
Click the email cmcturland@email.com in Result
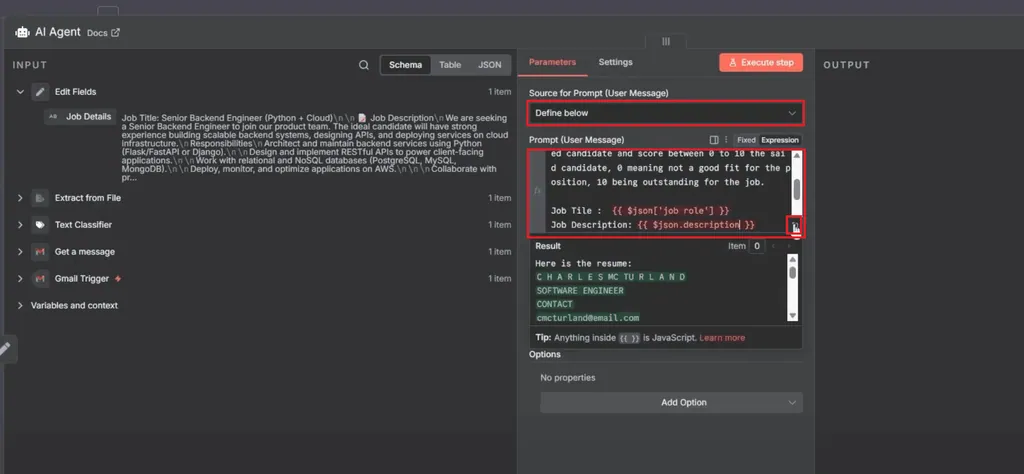(x=588, y=318)
